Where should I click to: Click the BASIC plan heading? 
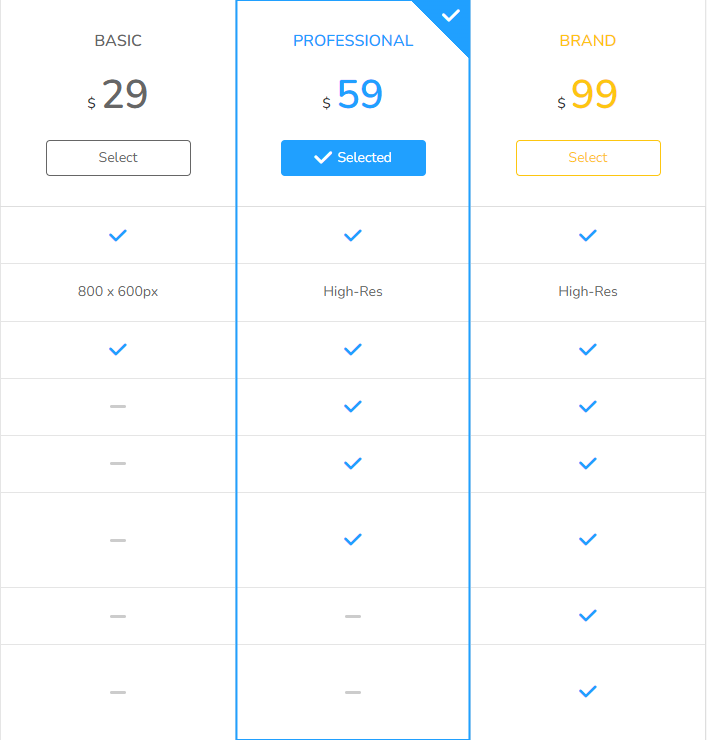(x=118, y=41)
